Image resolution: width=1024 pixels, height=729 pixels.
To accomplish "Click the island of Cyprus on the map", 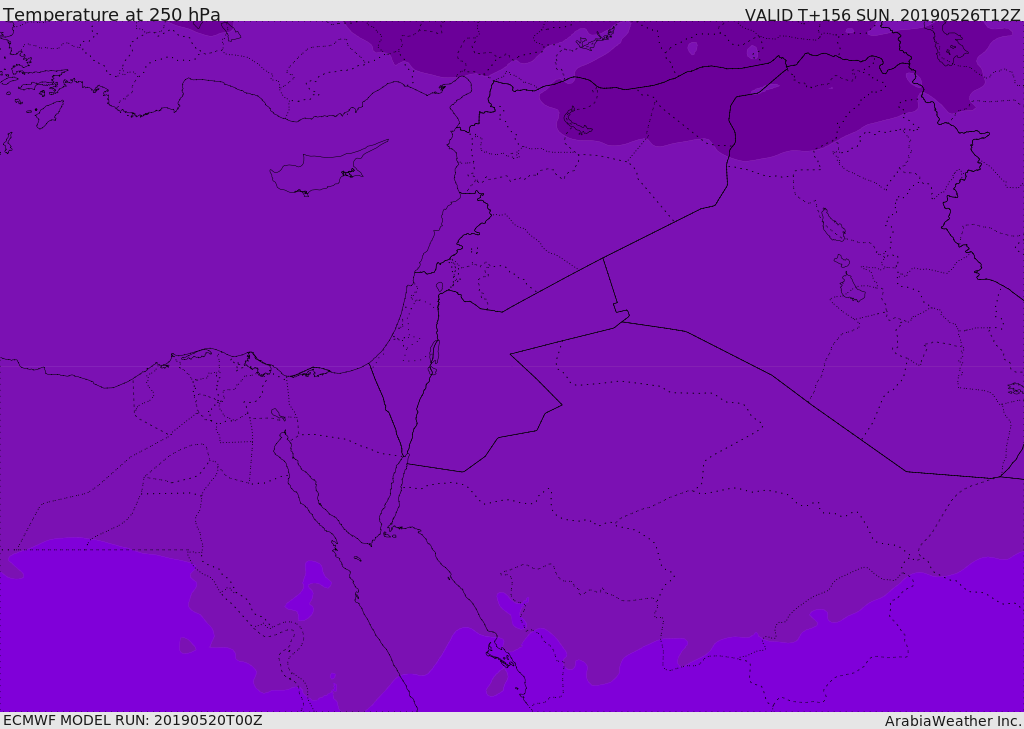I will coord(327,170).
